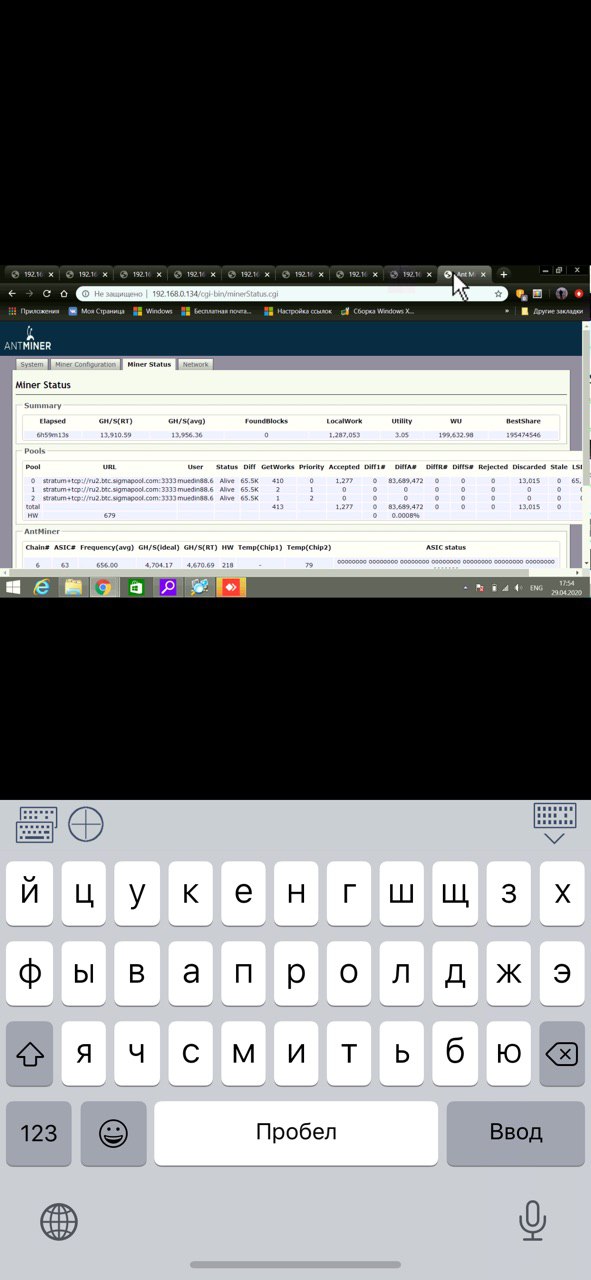Open the Моя Страница bookmark
Image resolution: width=591 pixels, height=1280 pixels.
point(96,311)
